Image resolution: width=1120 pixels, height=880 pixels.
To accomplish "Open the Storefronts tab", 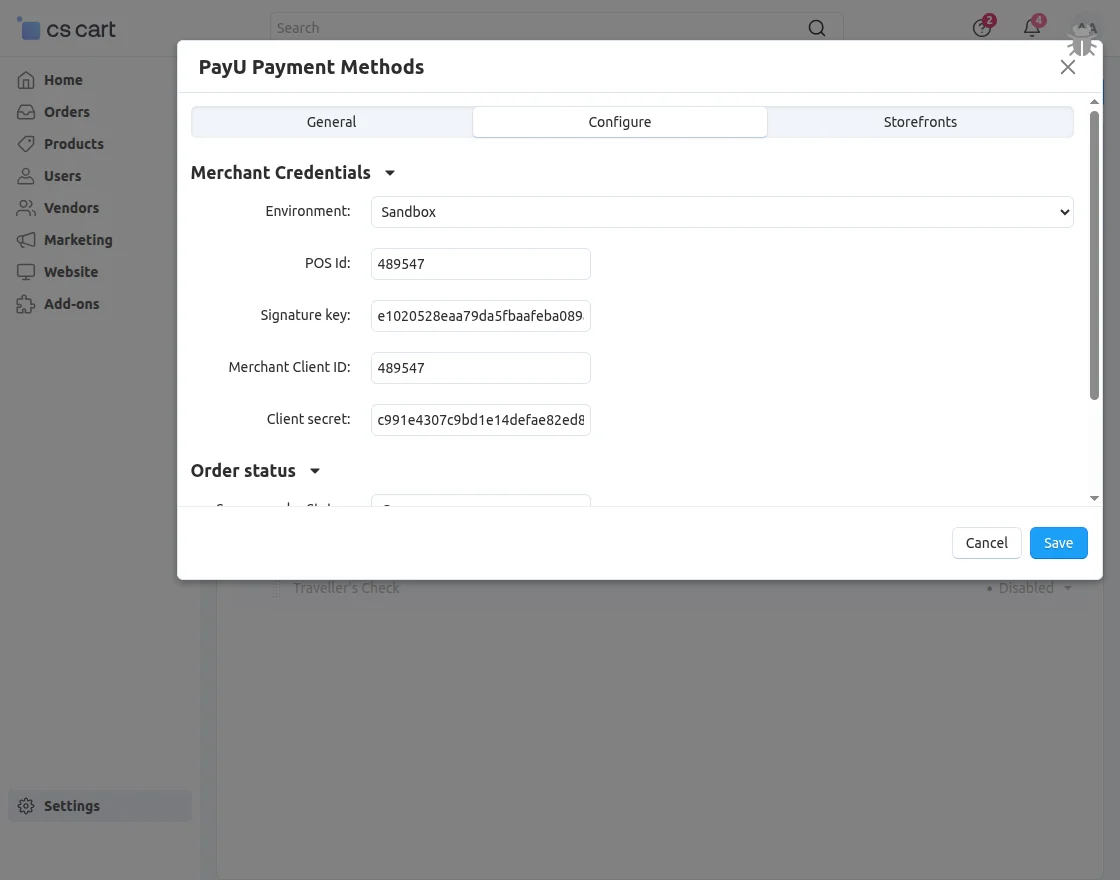I will coord(919,121).
